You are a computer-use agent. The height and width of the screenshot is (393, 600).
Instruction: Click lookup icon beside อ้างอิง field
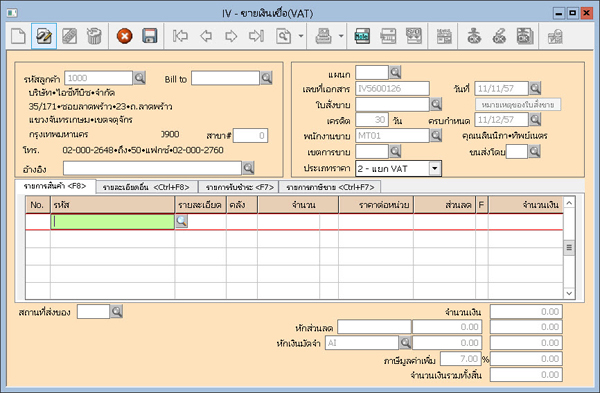click(x=248, y=168)
